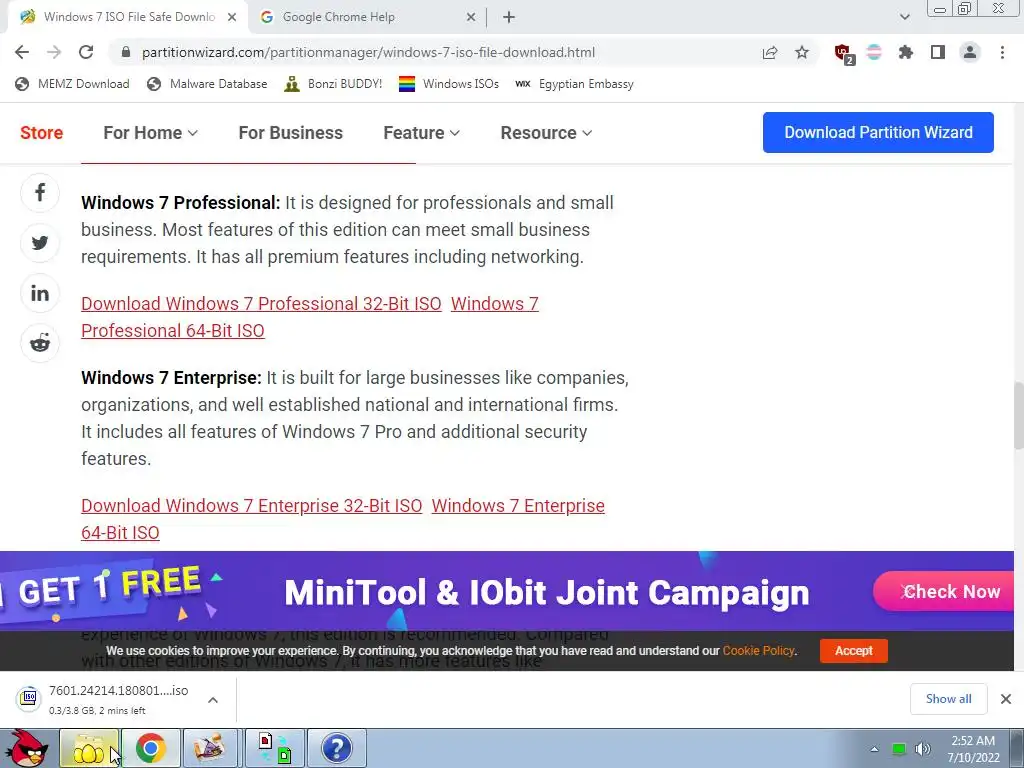Share article on LinkedIn
This screenshot has height=768, width=1024.
pyautogui.click(x=40, y=293)
